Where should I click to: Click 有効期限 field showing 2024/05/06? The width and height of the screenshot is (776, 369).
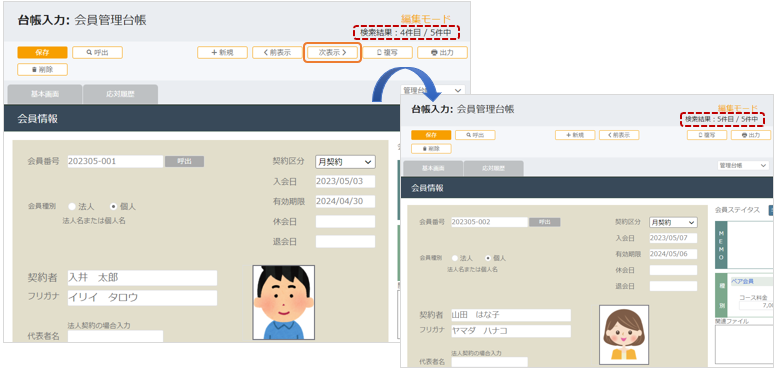coord(673,254)
